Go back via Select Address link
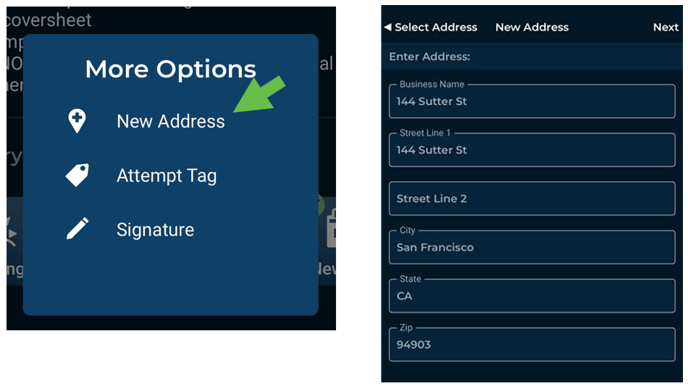This screenshot has width=688, height=386. (x=436, y=27)
